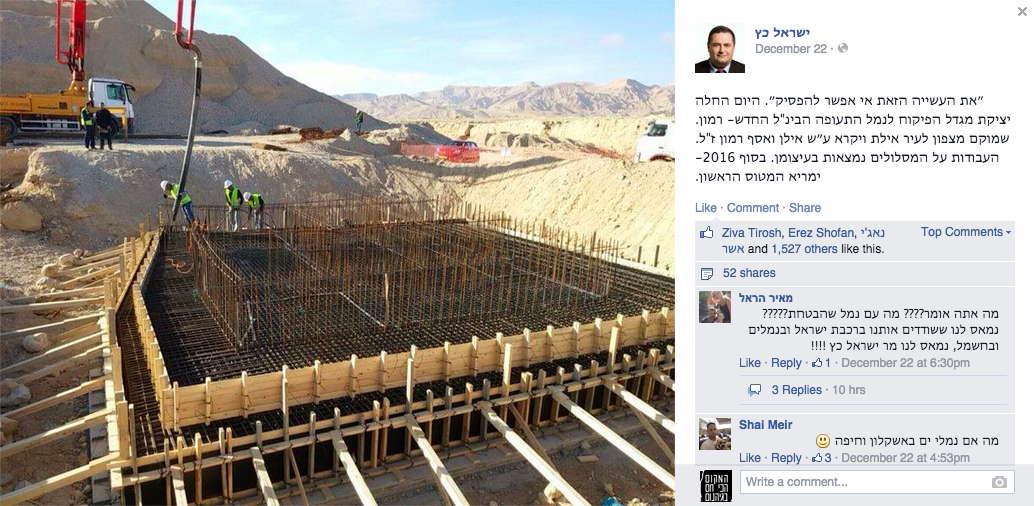This screenshot has width=1034, height=506.
Task: Open the Top Comments sort dropdown
Action: (966, 232)
